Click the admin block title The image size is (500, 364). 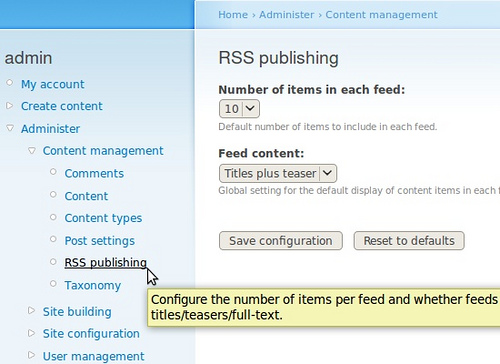[x=28, y=58]
